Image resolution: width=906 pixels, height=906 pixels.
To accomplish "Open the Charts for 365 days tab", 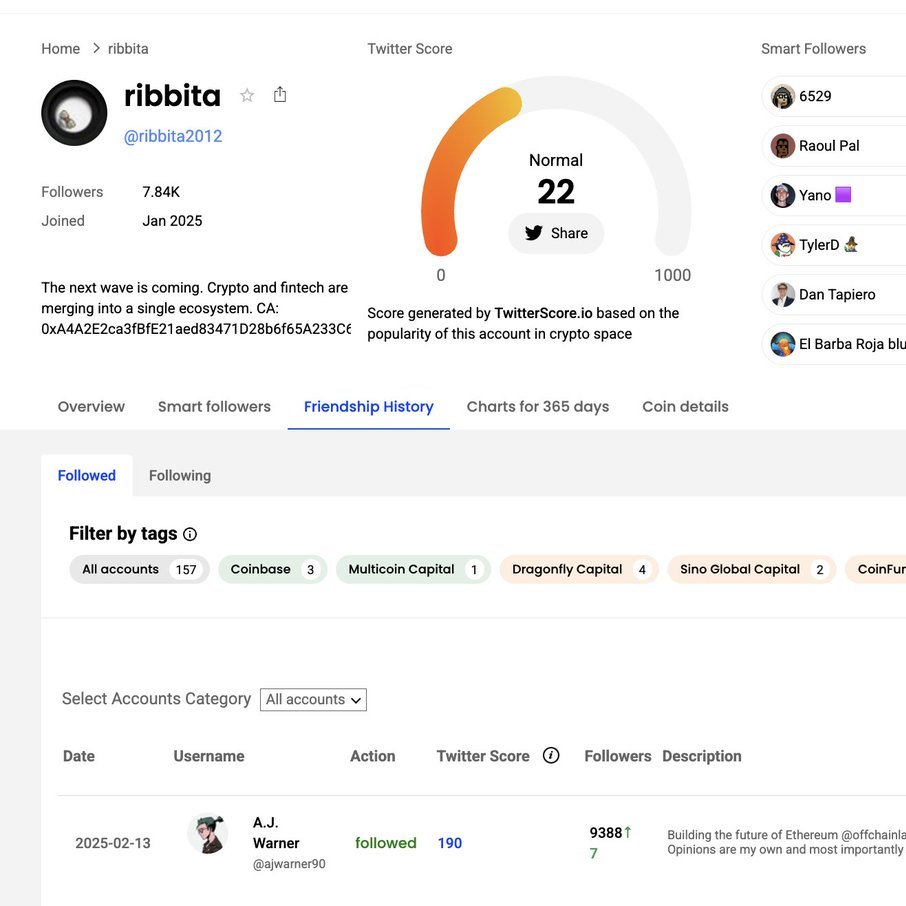I will click(538, 407).
